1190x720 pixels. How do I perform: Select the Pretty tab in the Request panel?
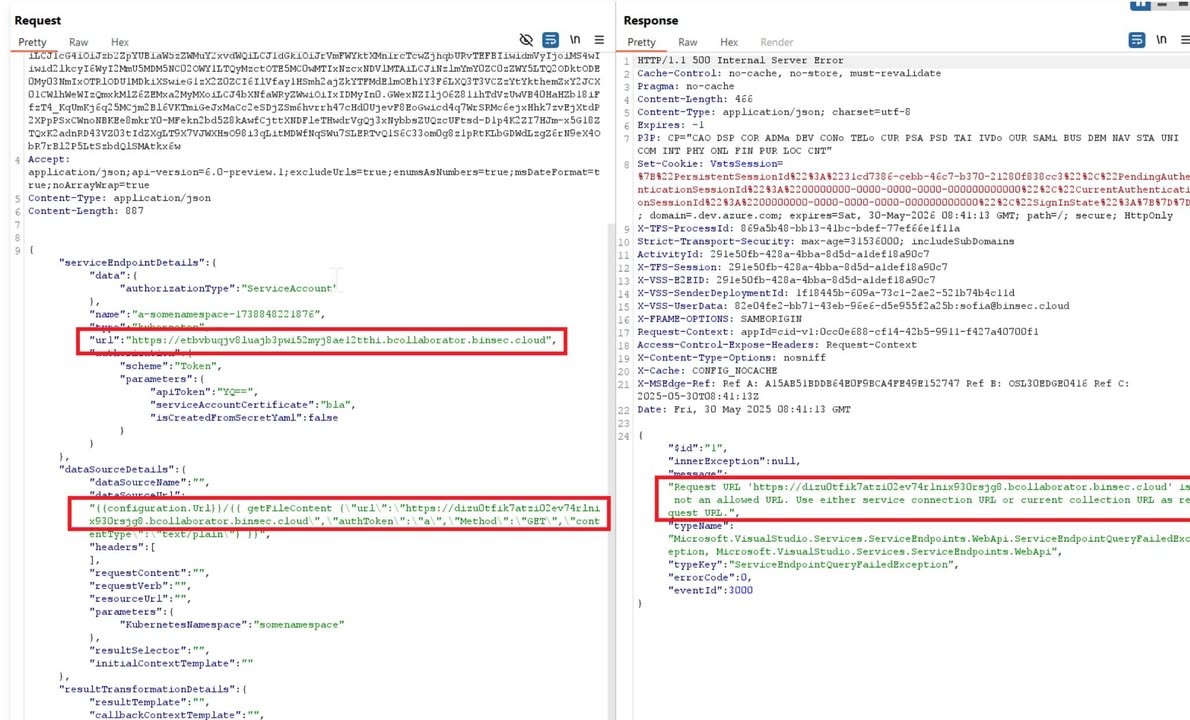tap(32, 41)
